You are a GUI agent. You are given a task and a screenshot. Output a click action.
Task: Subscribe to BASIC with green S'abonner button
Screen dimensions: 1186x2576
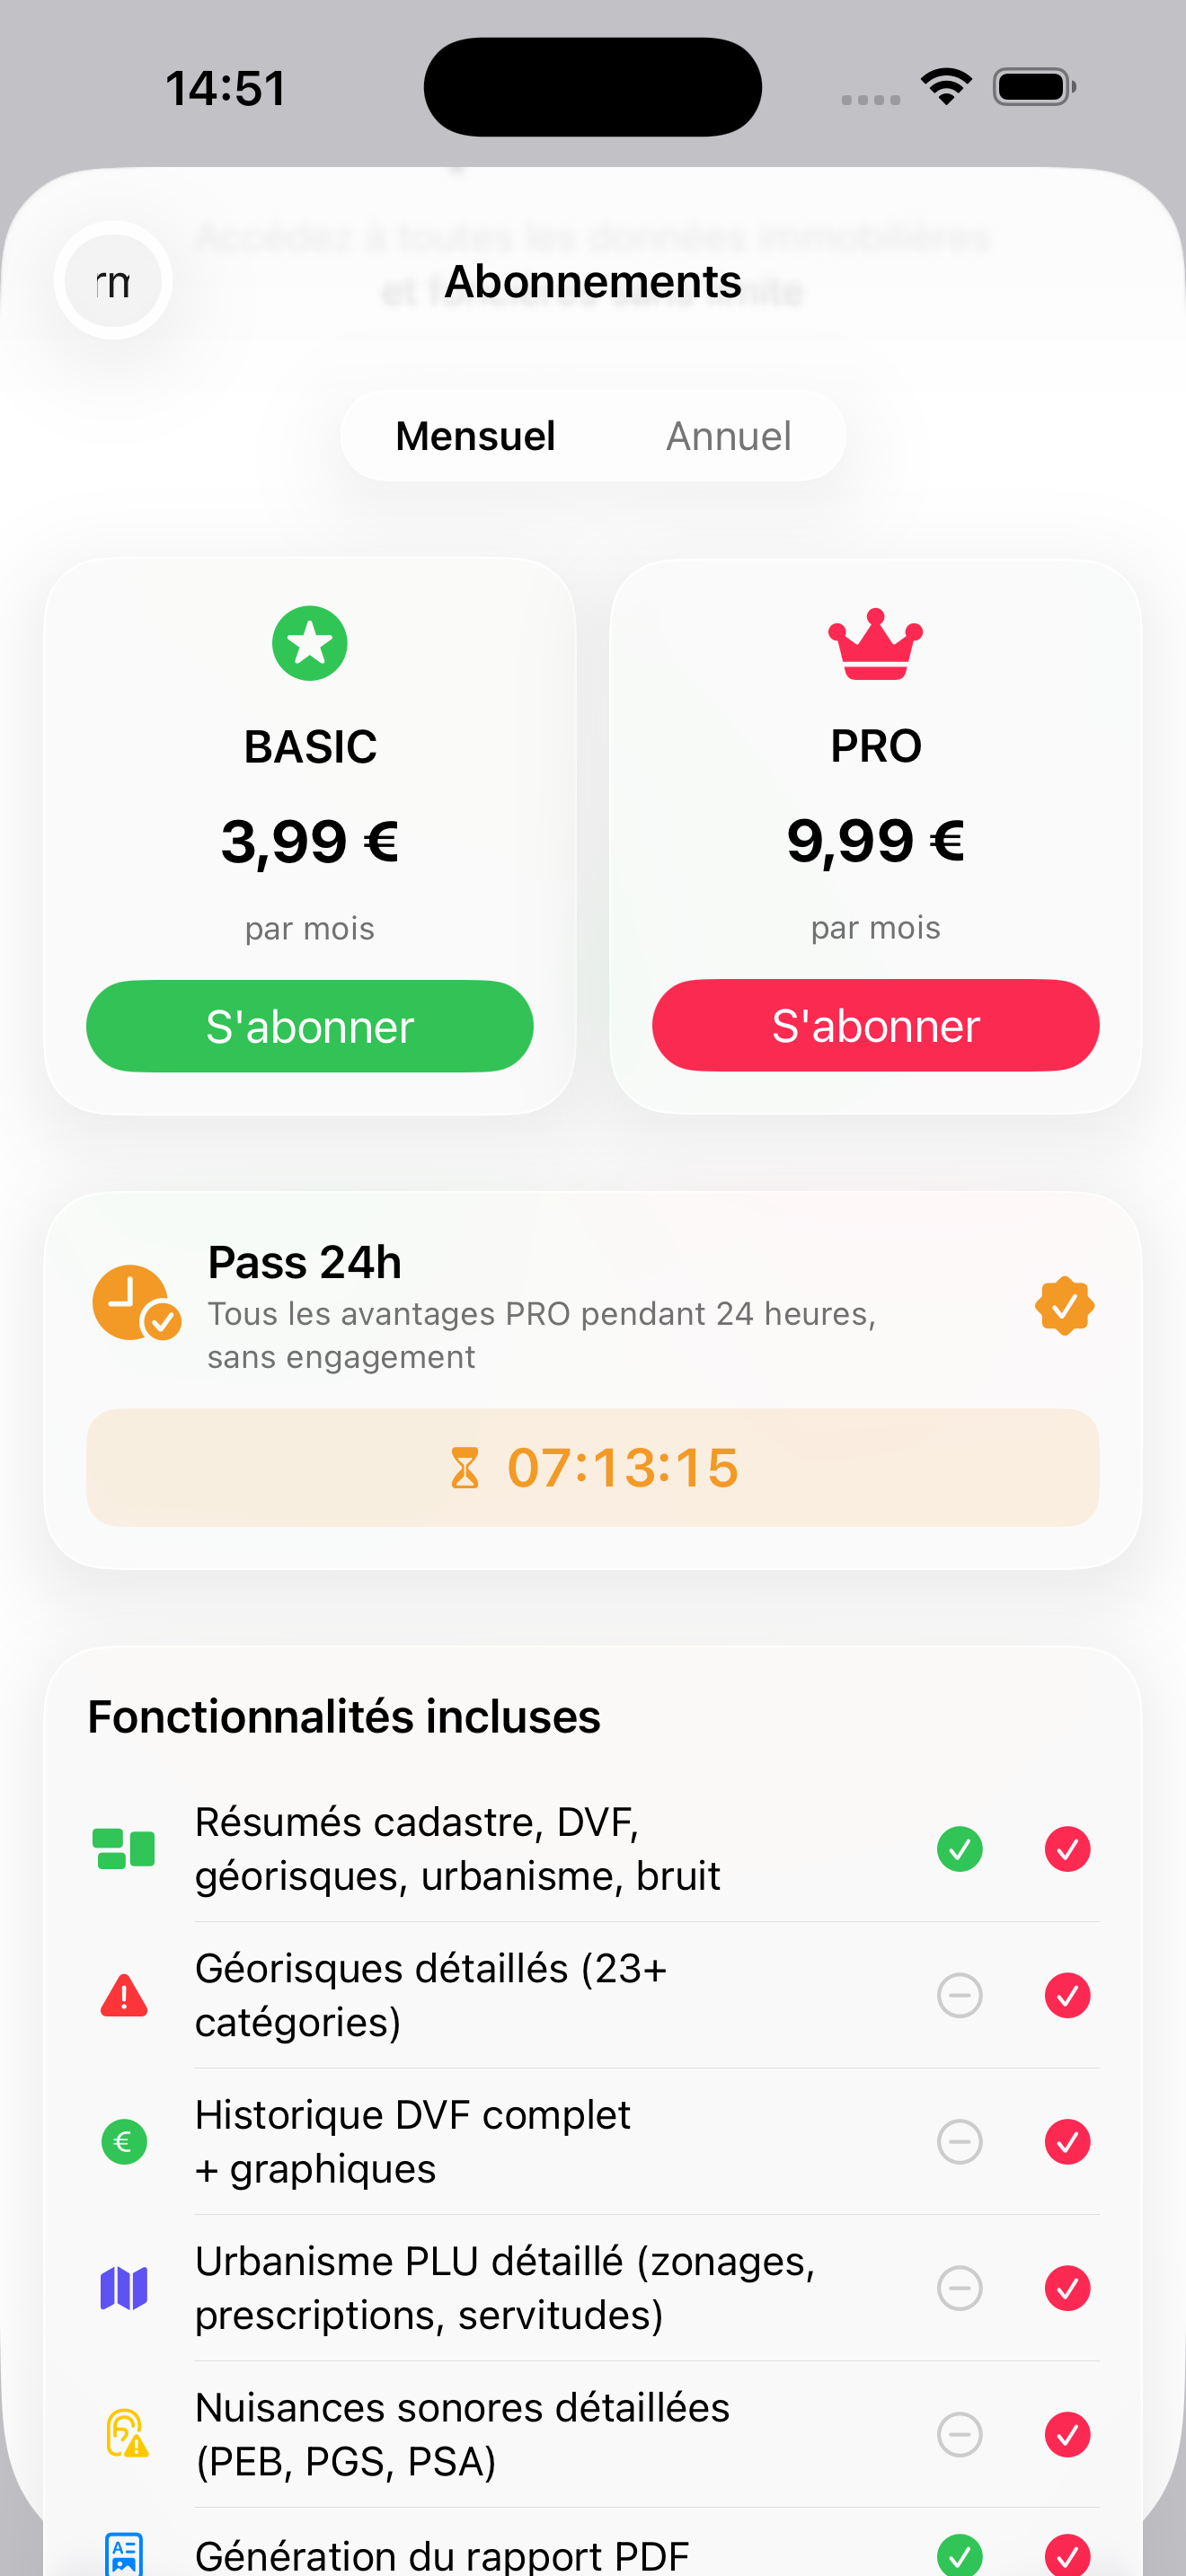point(310,1026)
